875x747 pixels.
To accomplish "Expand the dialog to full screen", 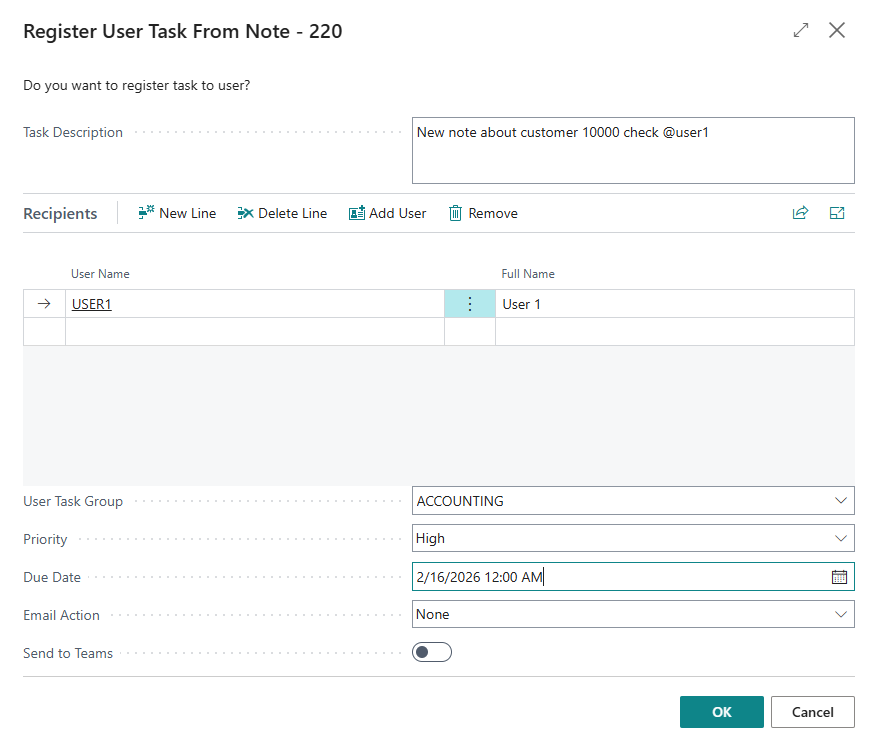I will [x=800, y=31].
